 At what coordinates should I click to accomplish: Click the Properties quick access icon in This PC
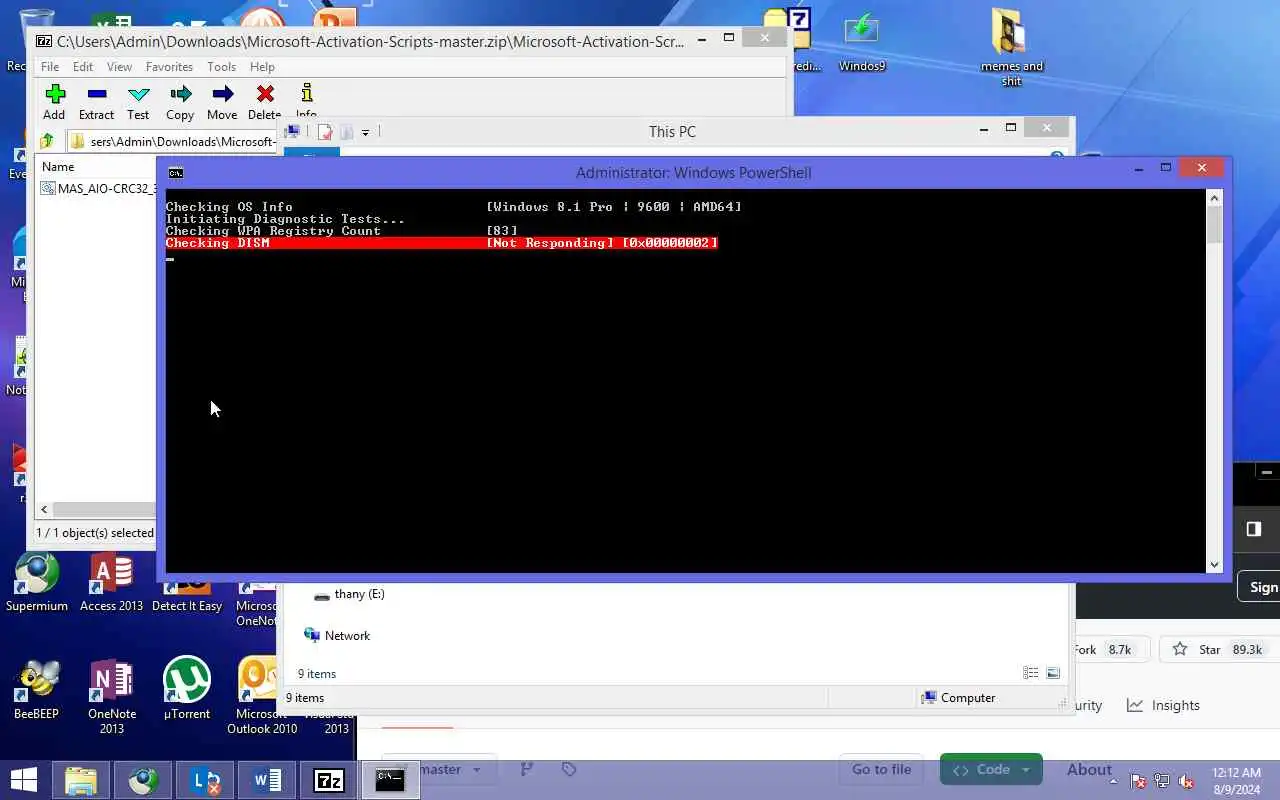tap(325, 132)
